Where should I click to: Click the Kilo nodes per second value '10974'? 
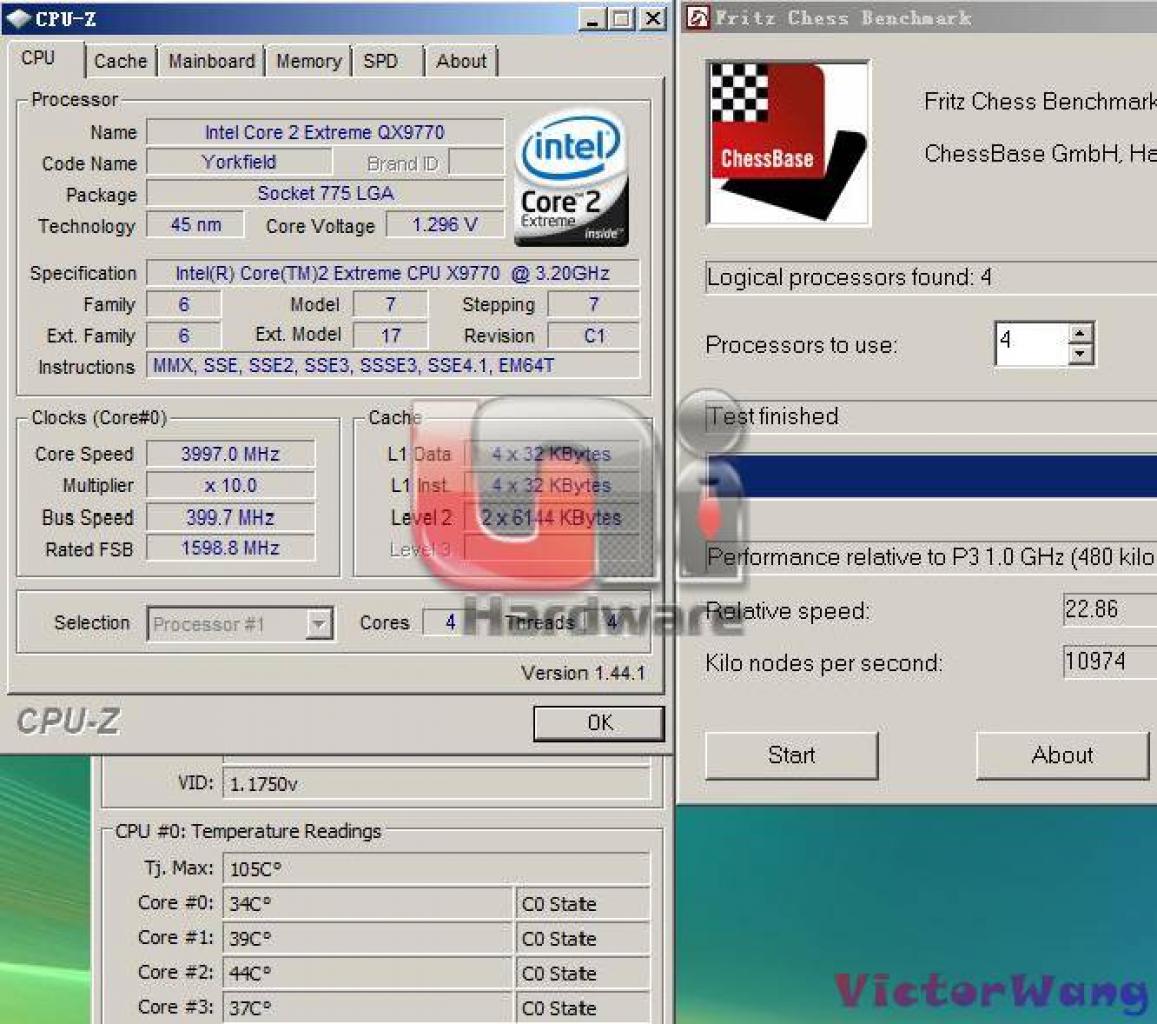pos(1109,661)
